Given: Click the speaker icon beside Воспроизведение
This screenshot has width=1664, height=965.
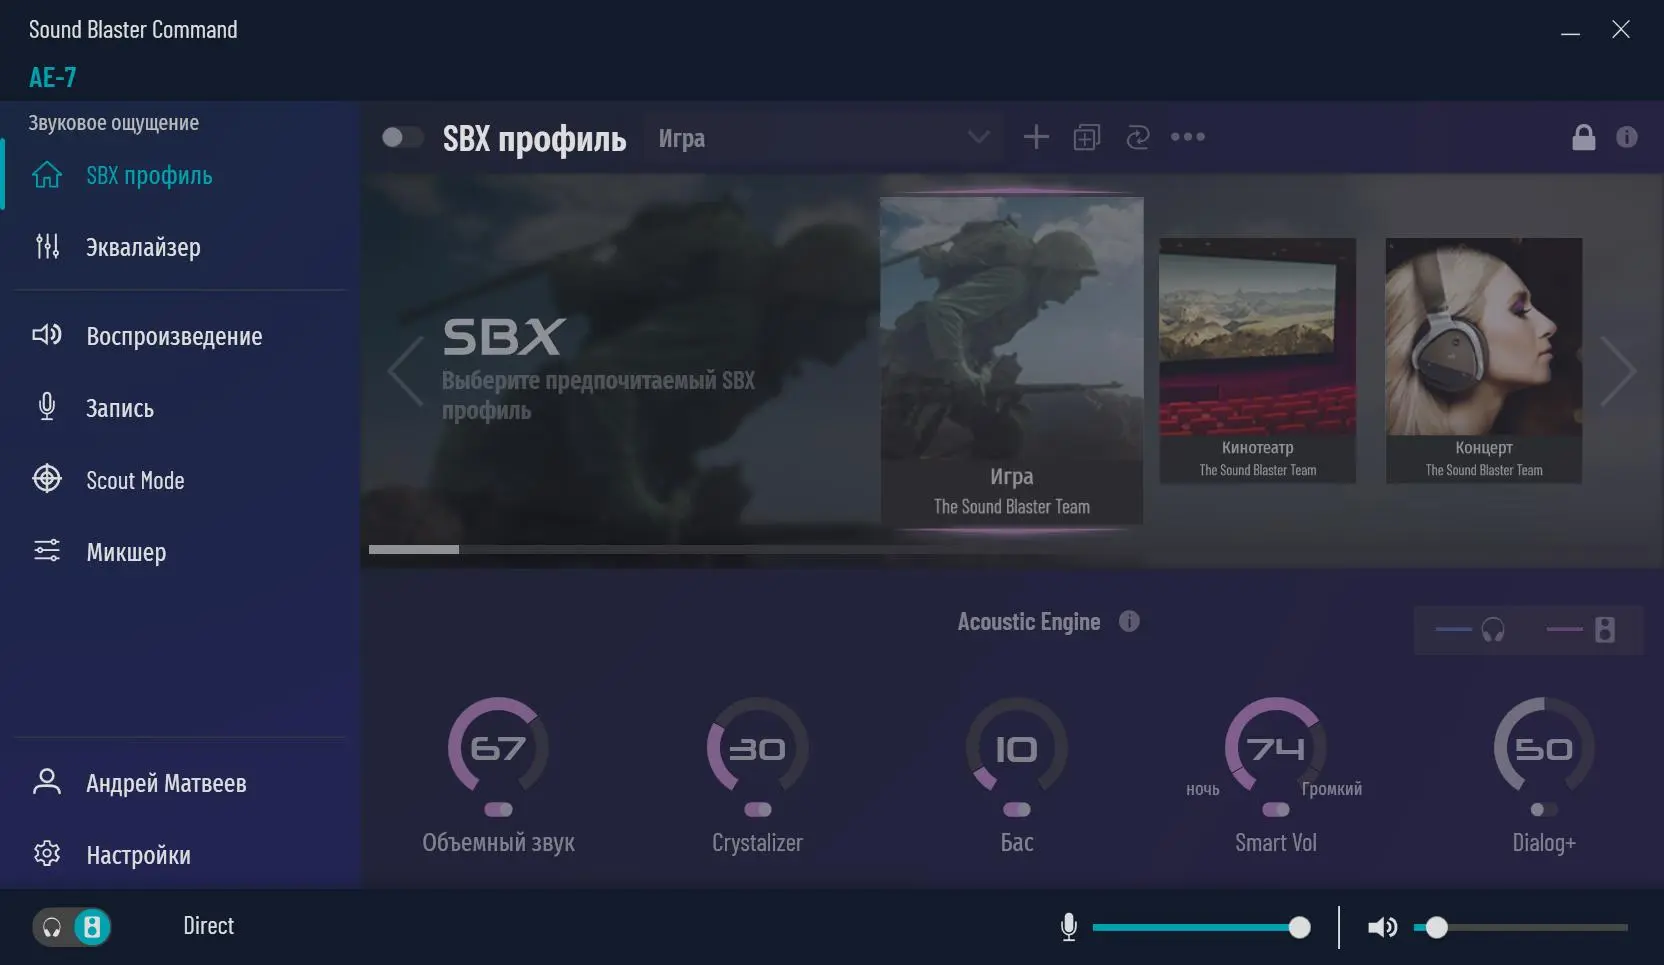Looking at the screenshot, I should pos(47,334).
